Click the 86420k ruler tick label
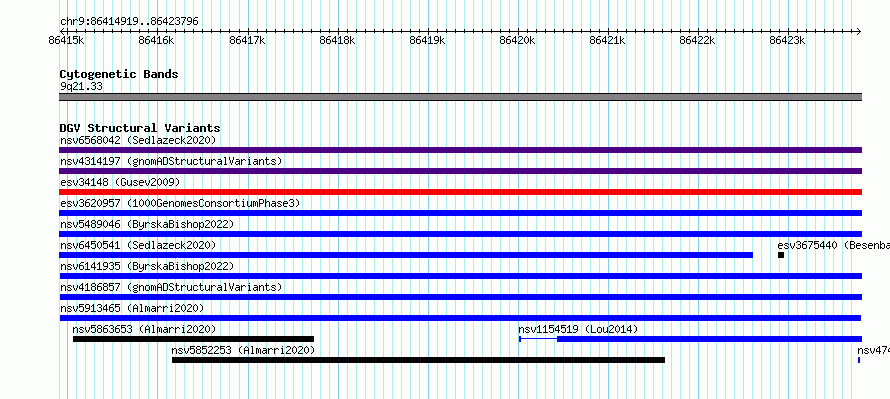The width and height of the screenshot is (890, 399). coord(517,40)
